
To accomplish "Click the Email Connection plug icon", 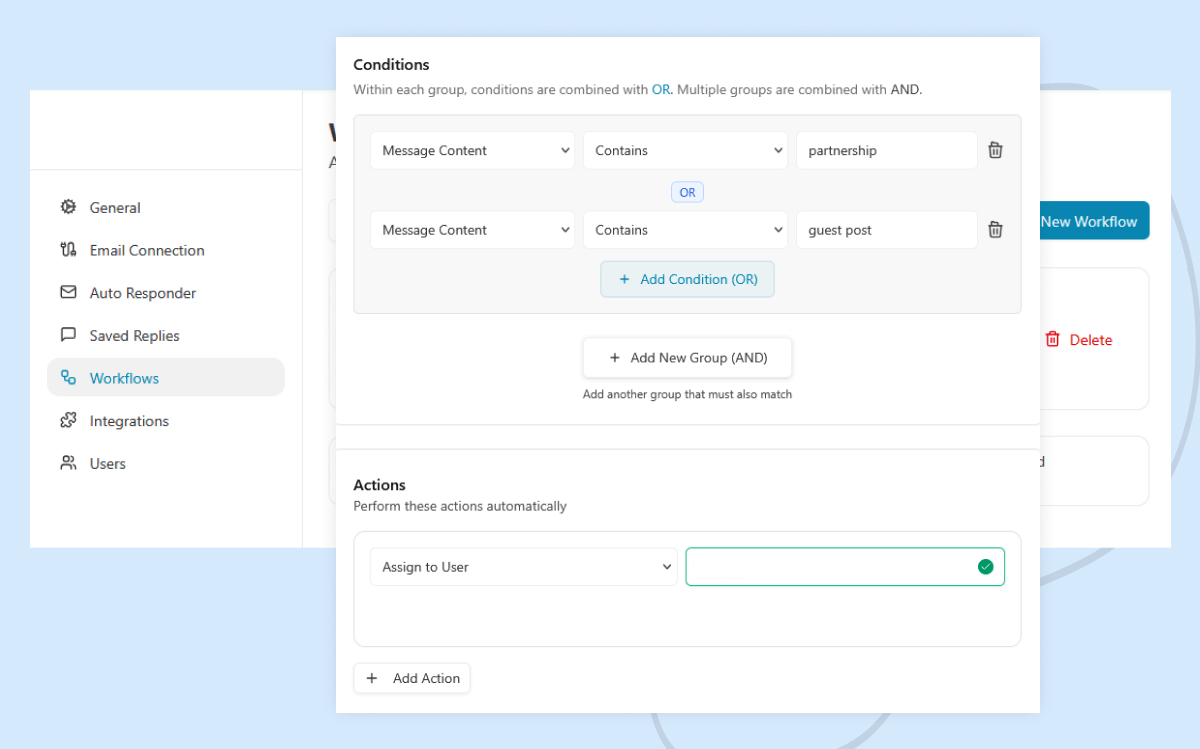I will (68, 250).
